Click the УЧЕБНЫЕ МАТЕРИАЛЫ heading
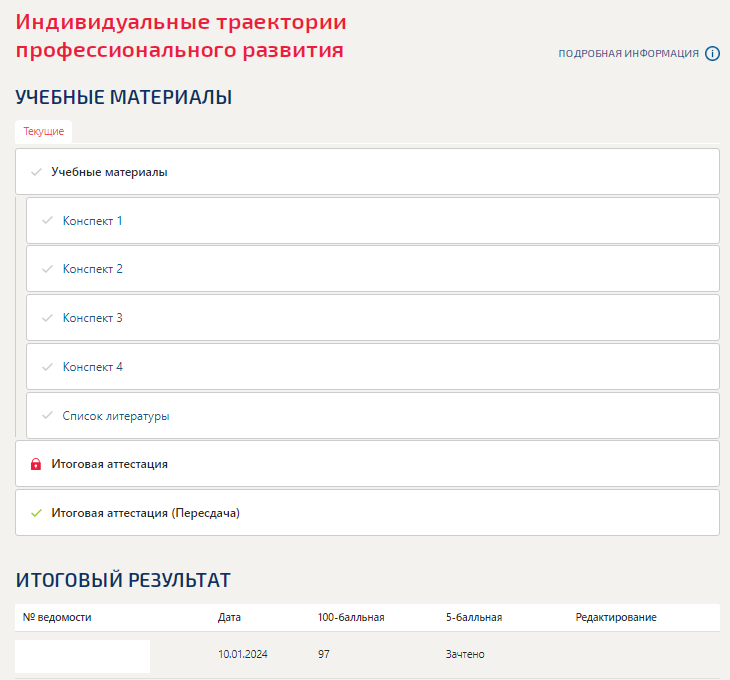This screenshot has width=730, height=680. click(x=124, y=97)
